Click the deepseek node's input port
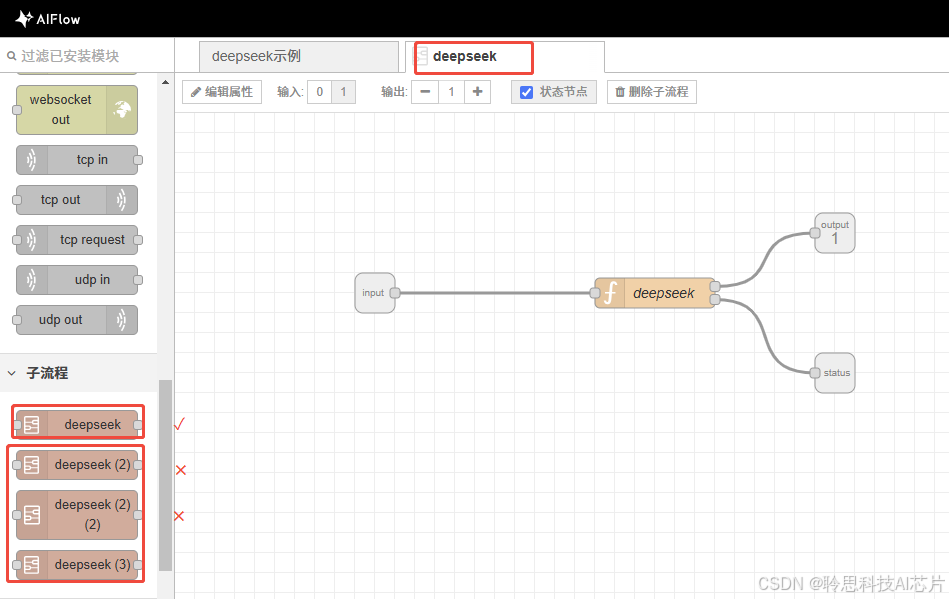This screenshot has width=949, height=599. (x=595, y=293)
